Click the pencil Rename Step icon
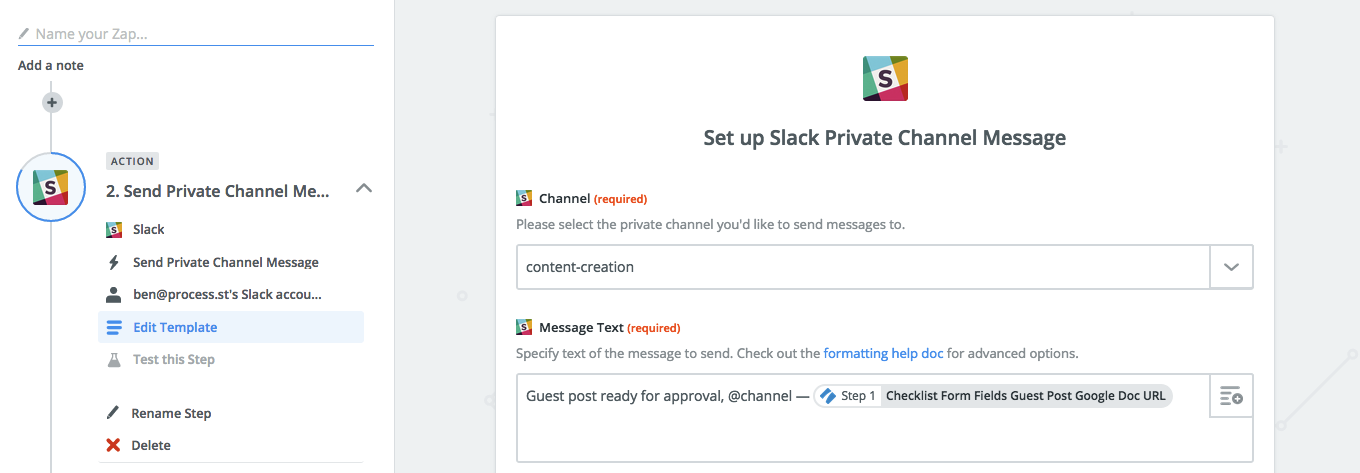 coord(113,413)
